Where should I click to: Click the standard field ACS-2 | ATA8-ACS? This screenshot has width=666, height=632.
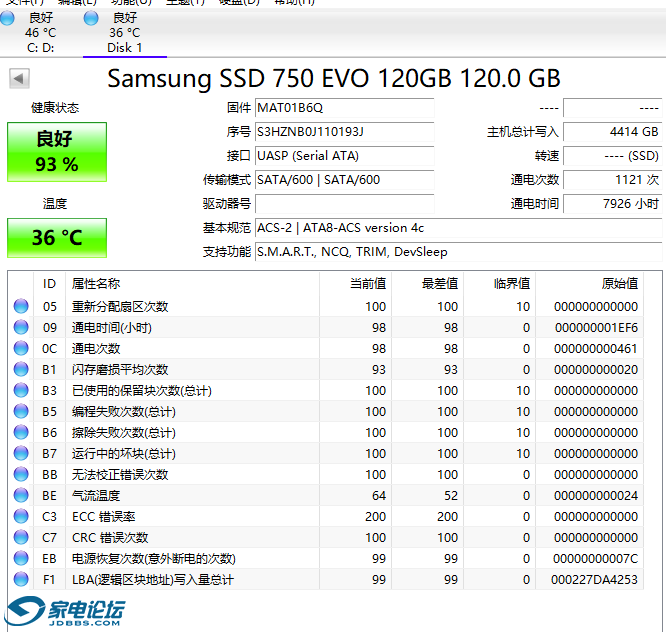[458, 228]
